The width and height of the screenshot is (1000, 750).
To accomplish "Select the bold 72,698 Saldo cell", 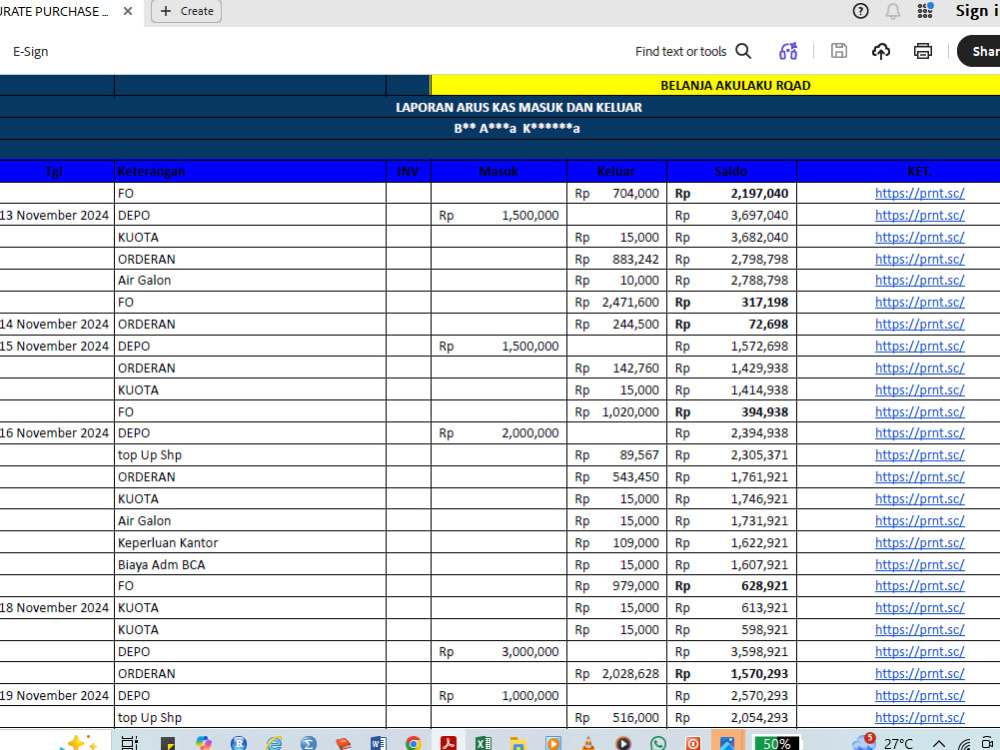I will (x=732, y=324).
